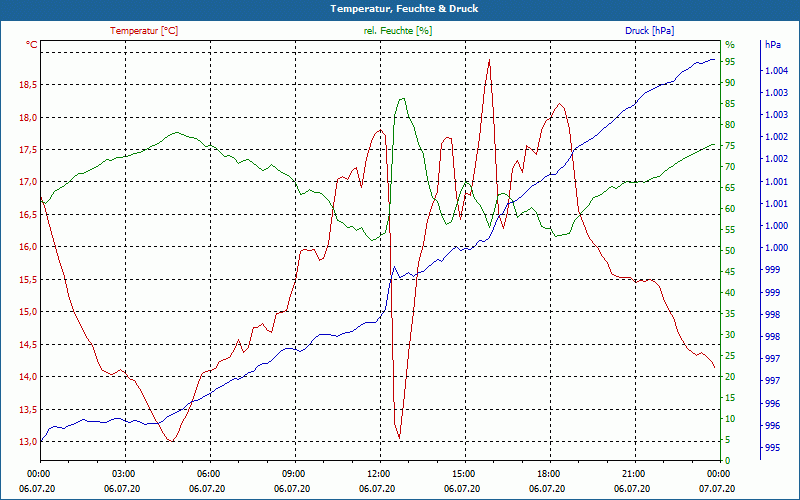Click green humidity axis value '25'
Viewport: 800px width, 500px height.
pyautogui.click(x=730, y=356)
